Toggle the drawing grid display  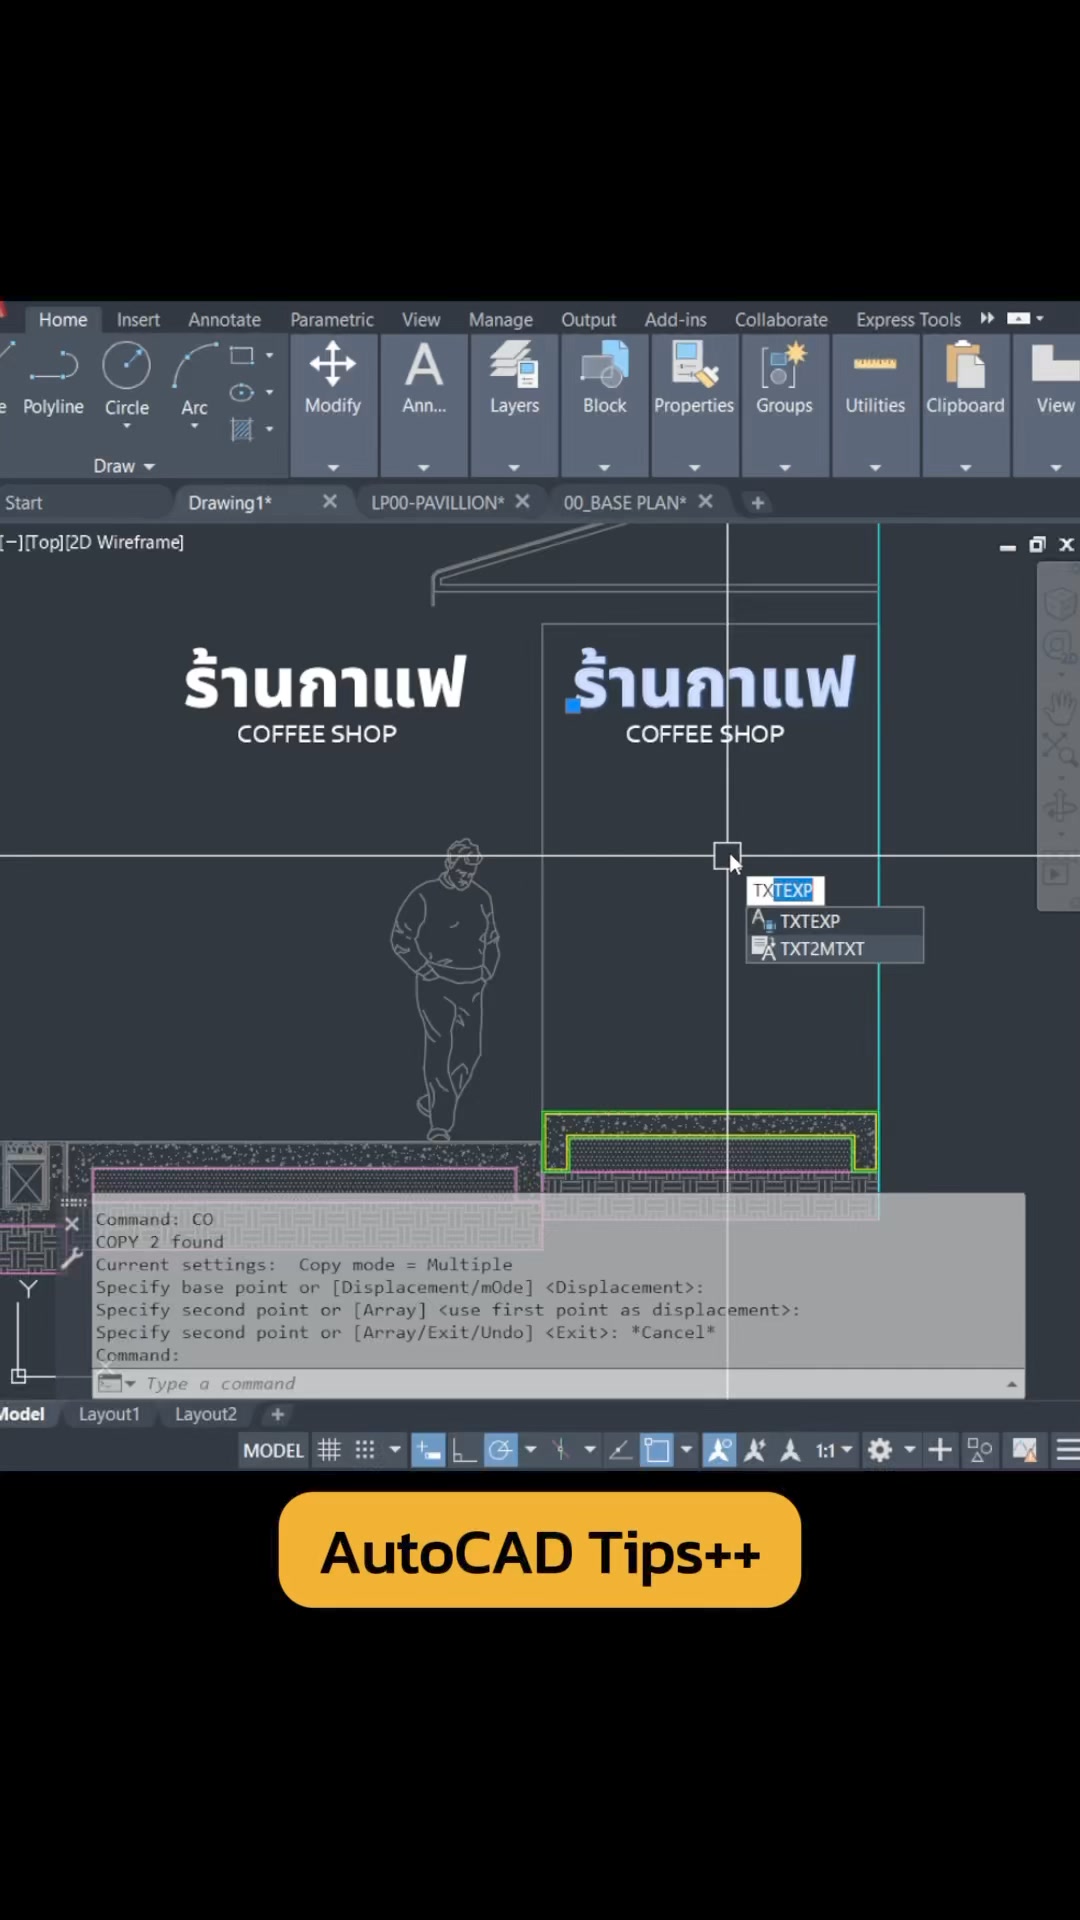point(329,1450)
